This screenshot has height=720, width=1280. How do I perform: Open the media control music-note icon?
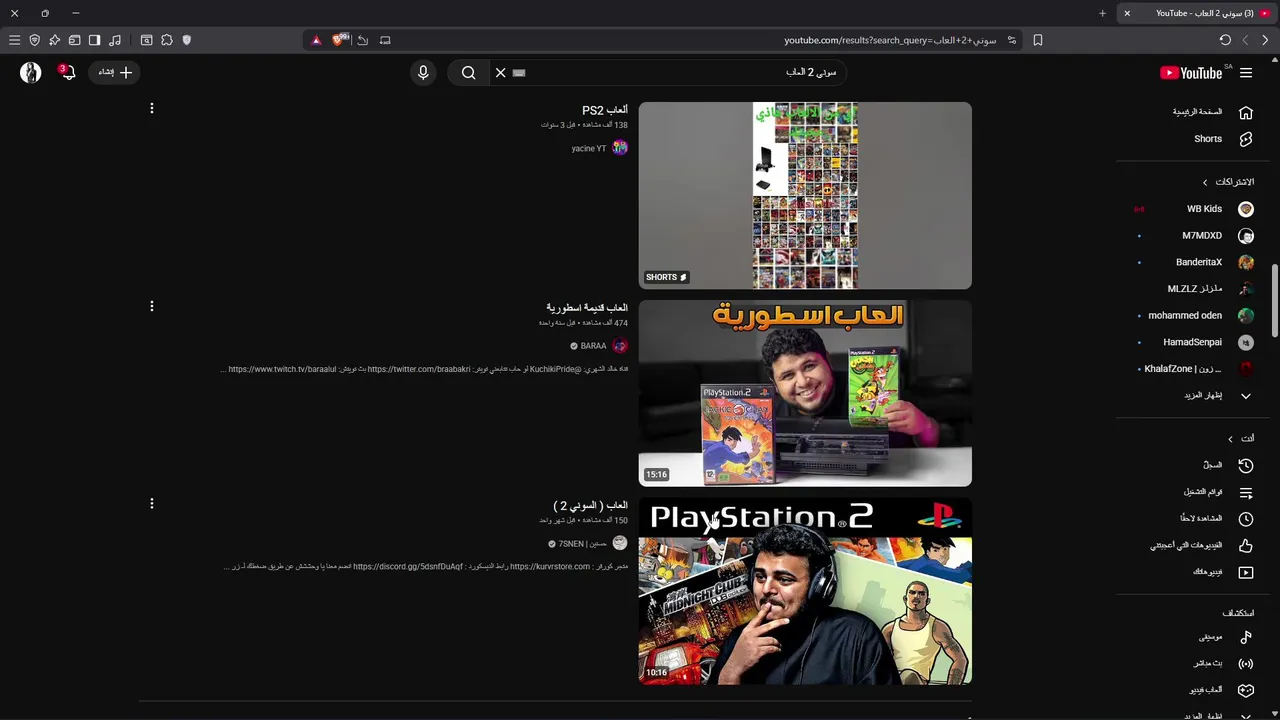[x=115, y=40]
